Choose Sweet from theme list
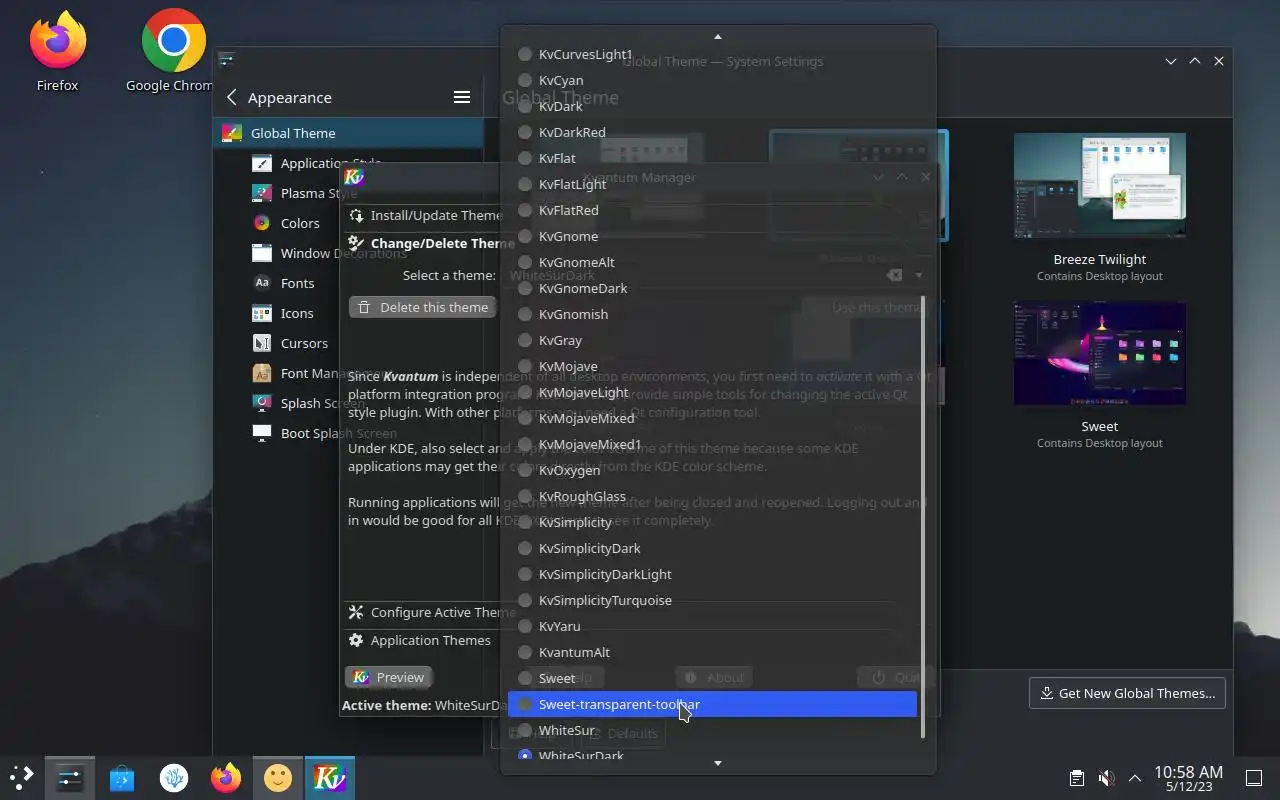1280x800 pixels. pos(712,678)
